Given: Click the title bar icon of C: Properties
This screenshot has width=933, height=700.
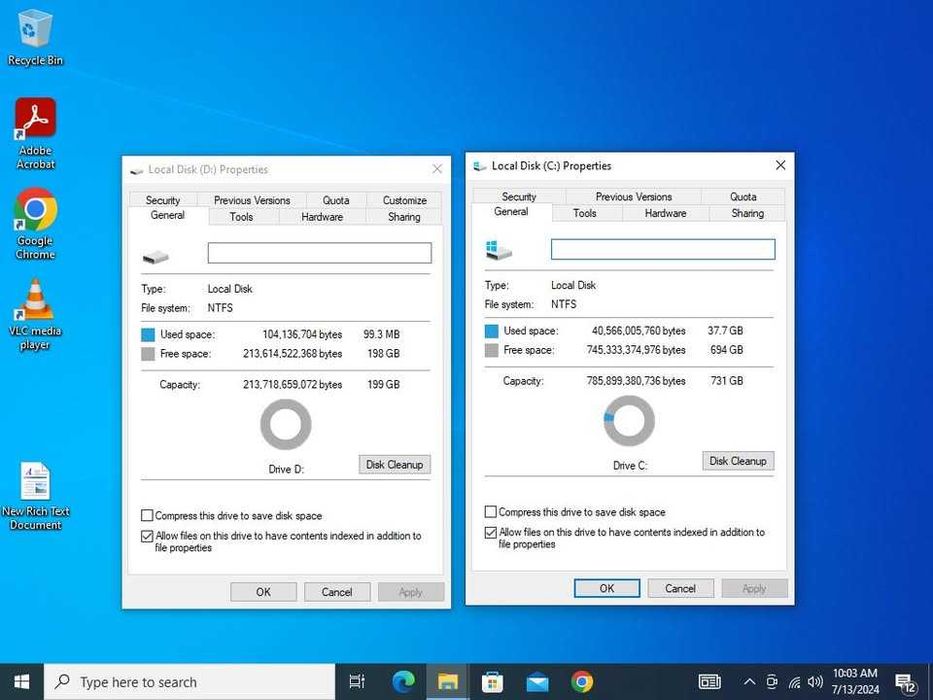Looking at the screenshot, I should pos(480,166).
